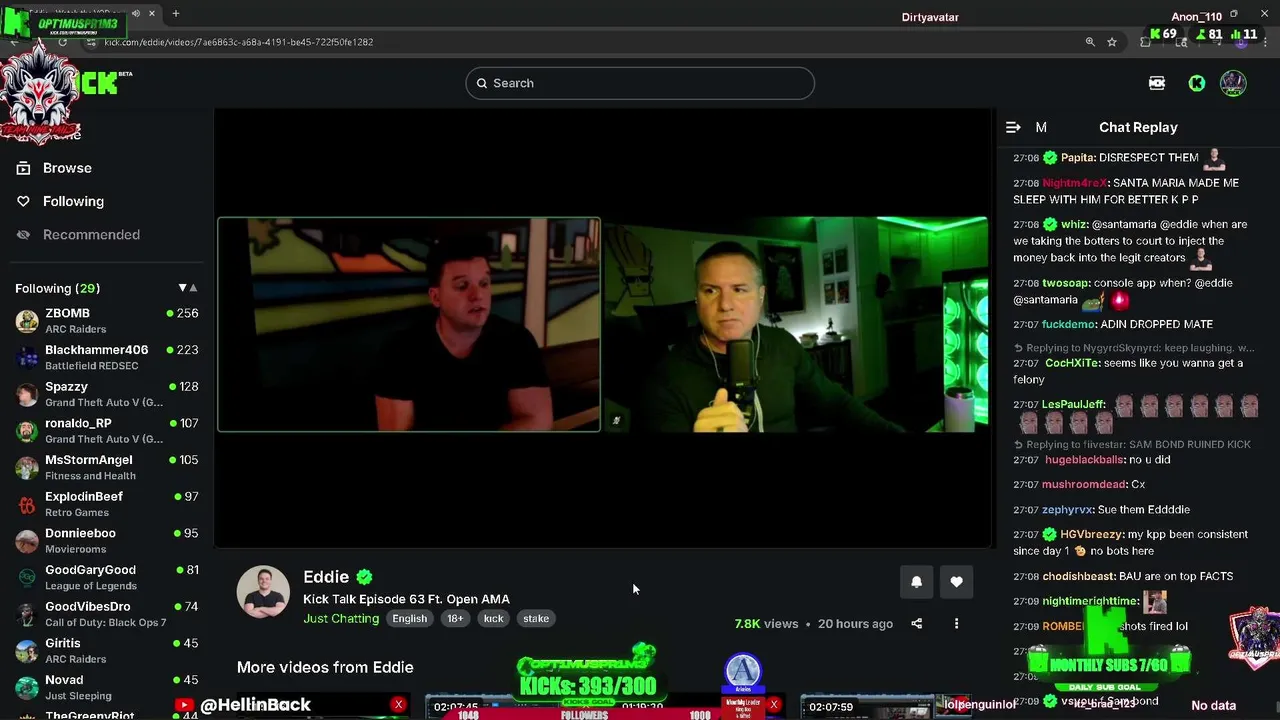Open MsStormAngel channel in Following list
The width and height of the screenshot is (1280, 720).
click(88, 460)
